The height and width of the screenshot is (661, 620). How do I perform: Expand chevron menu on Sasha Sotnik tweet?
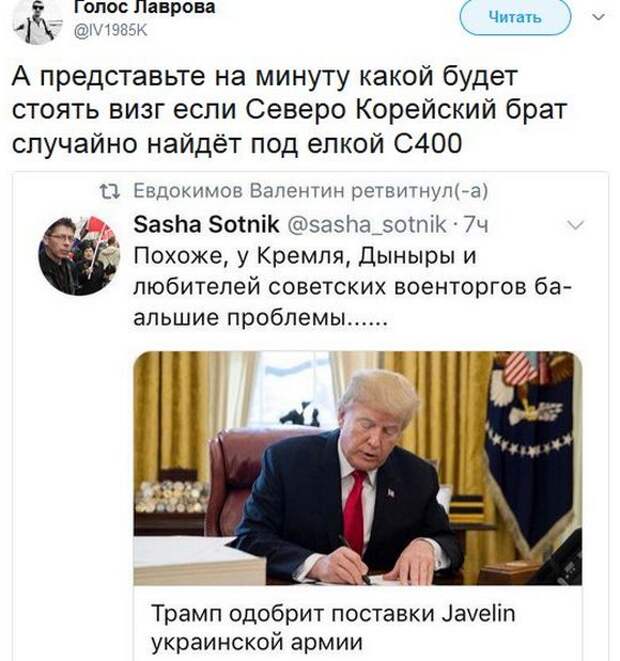(575, 225)
